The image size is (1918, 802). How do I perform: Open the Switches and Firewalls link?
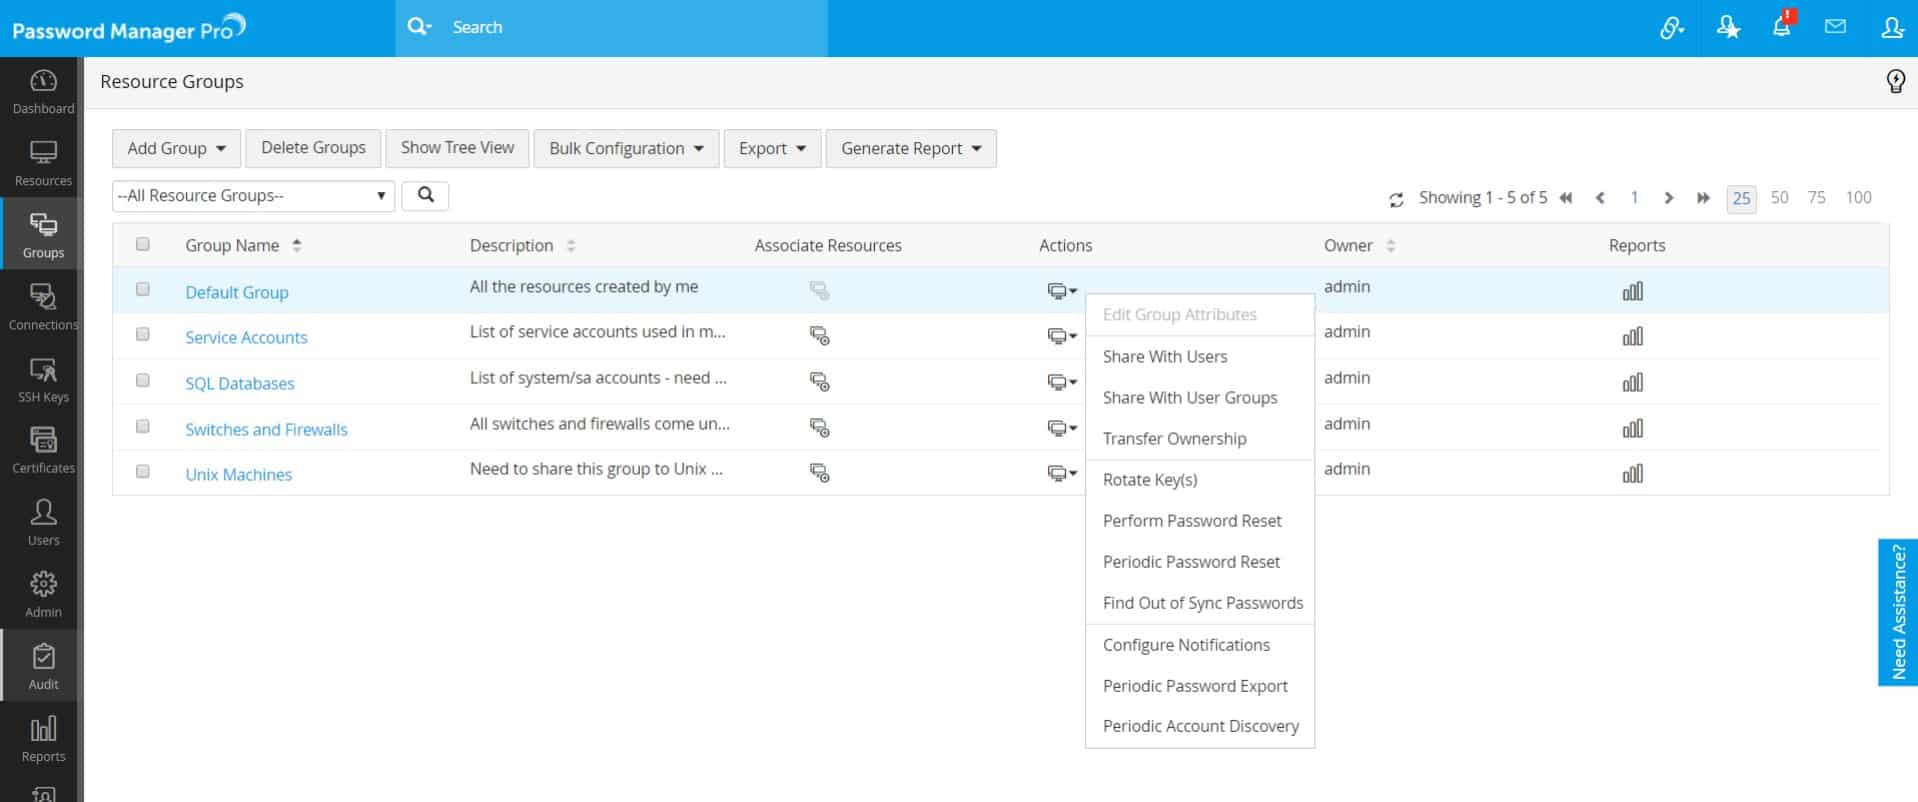pyautogui.click(x=266, y=429)
